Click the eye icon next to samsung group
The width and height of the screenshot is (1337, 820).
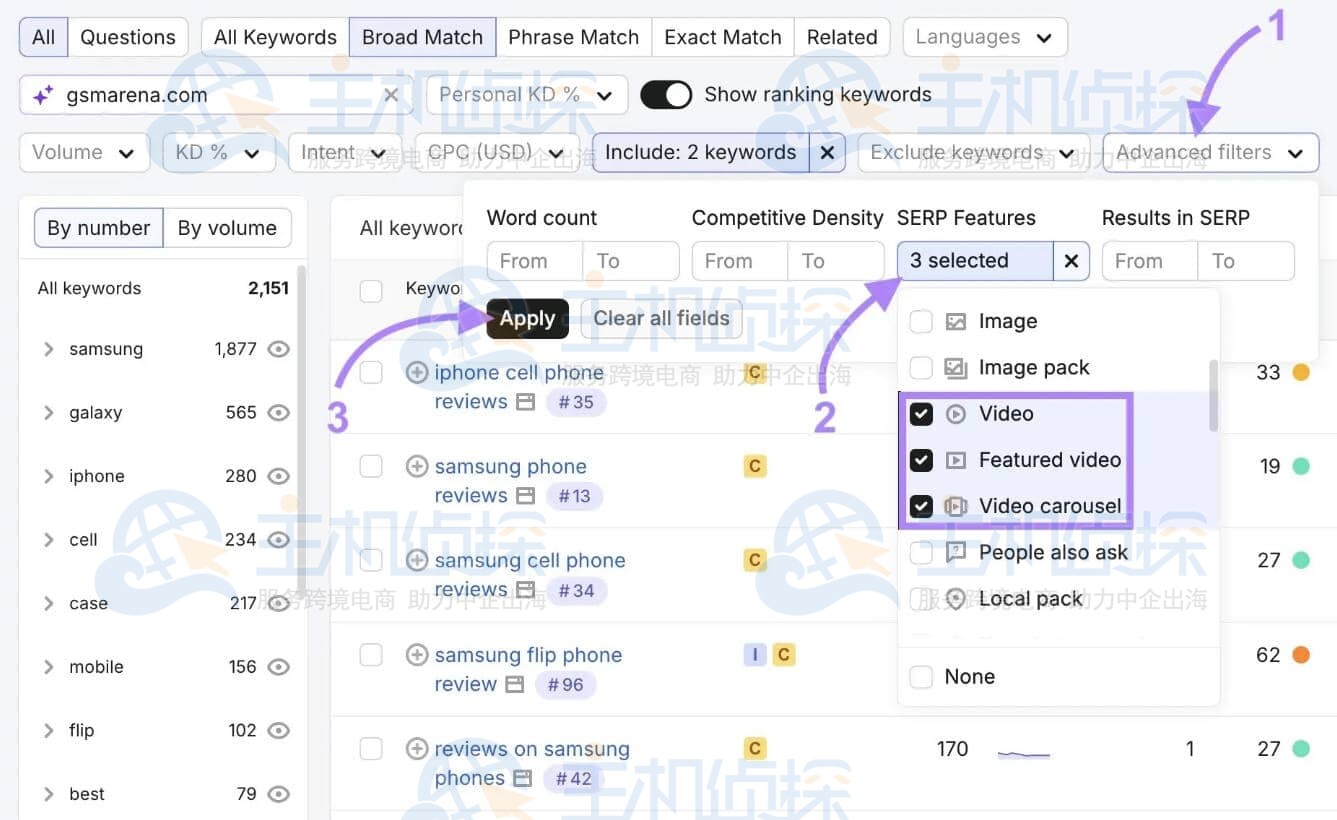click(279, 349)
